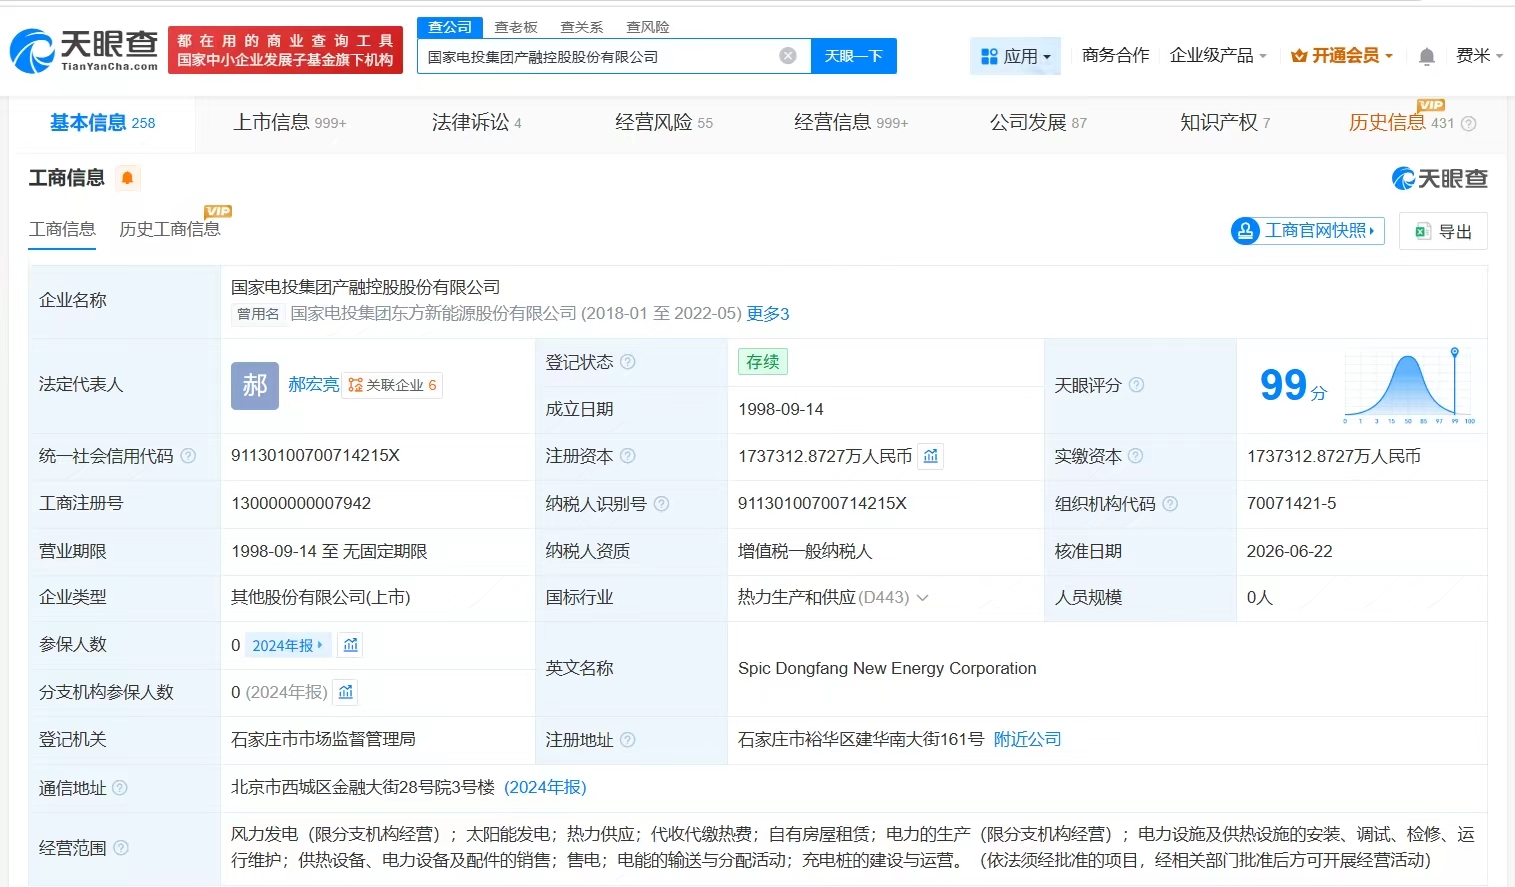Open user menu 贾米
This screenshot has width=1515, height=887.
coord(1480,56)
